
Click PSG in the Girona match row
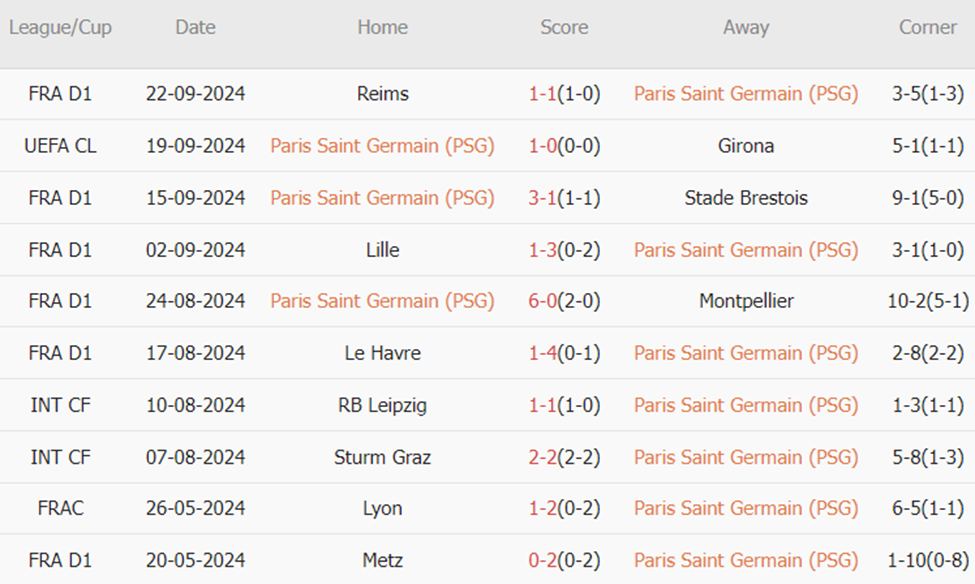point(382,146)
